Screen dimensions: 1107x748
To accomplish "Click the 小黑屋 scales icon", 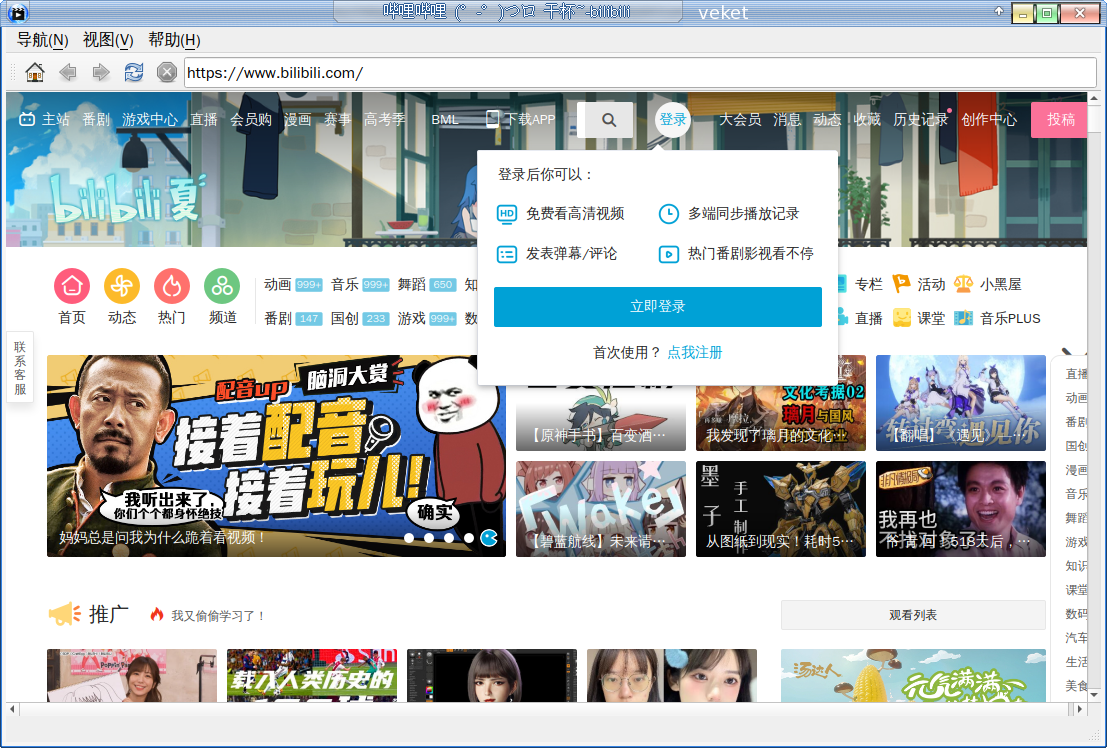I will [x=963, y=284].
